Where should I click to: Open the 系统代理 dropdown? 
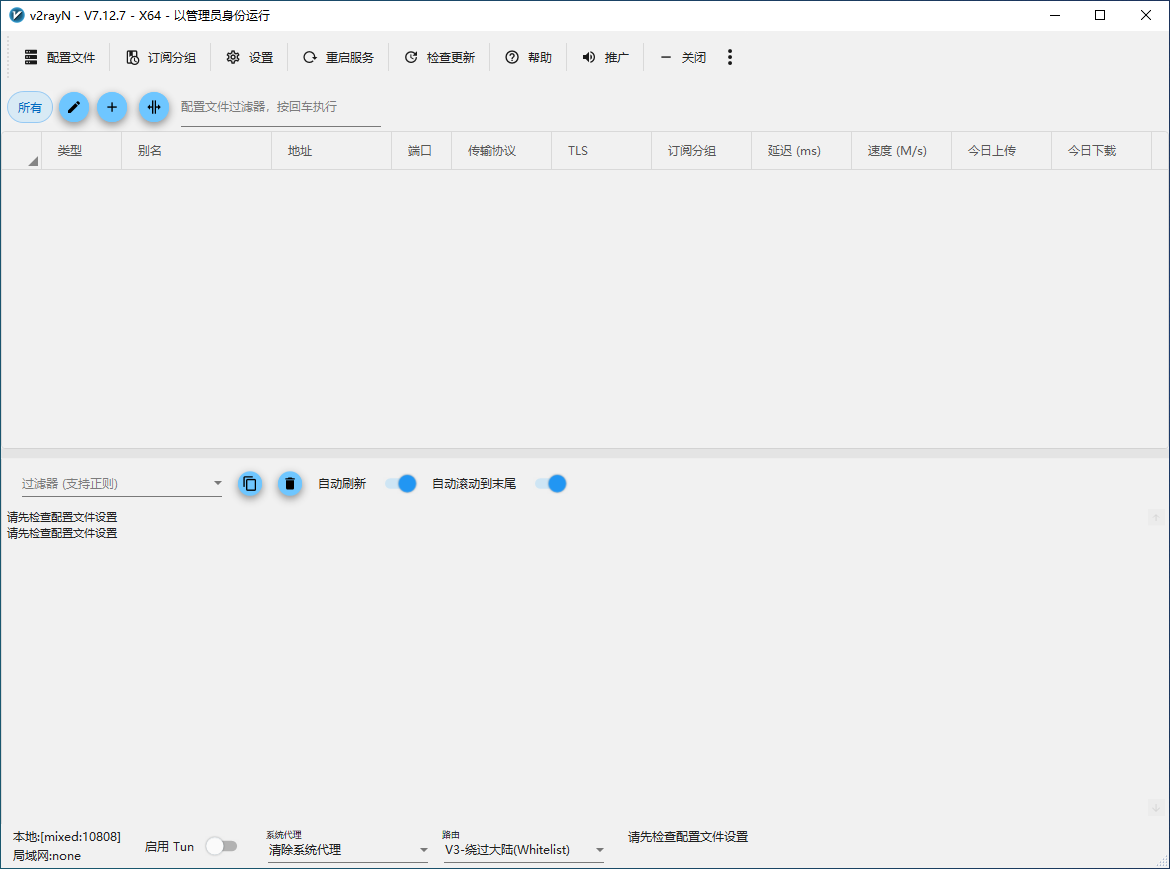tap(348, 850)
